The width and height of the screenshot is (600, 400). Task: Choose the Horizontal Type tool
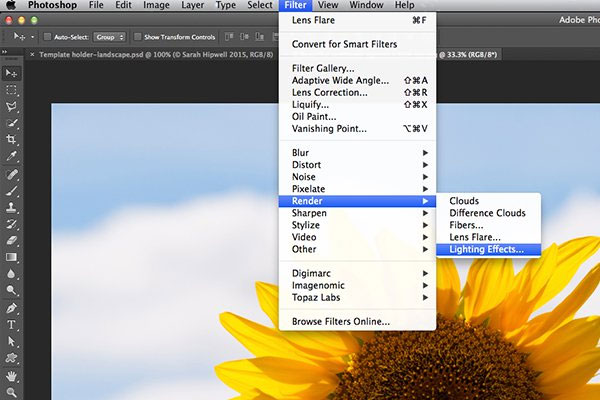coord(11,325)
